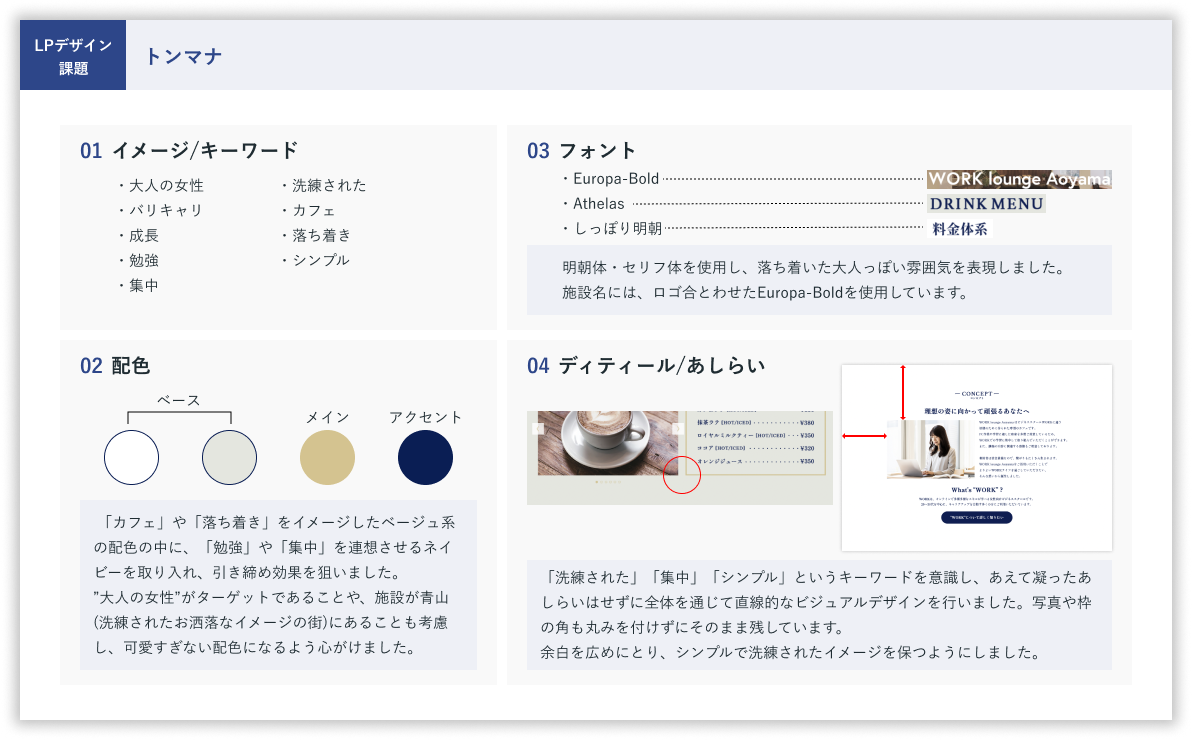Viewport: 1192px width, 740px height.
Task: Click the トンマナ header title
Action: coord(183,56)
